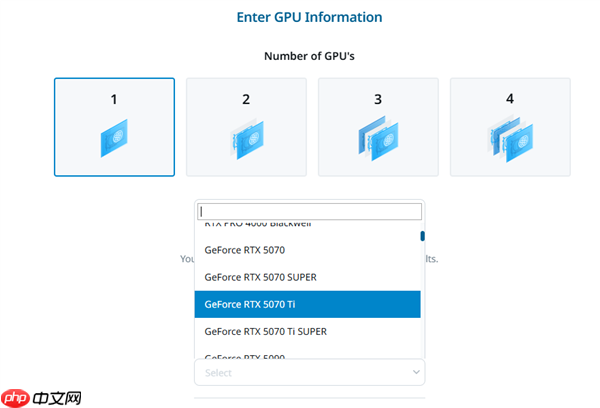The image size is (600, 408).
Task: Click the Enter GPU Information heading
Action: (x=309, y=17)
